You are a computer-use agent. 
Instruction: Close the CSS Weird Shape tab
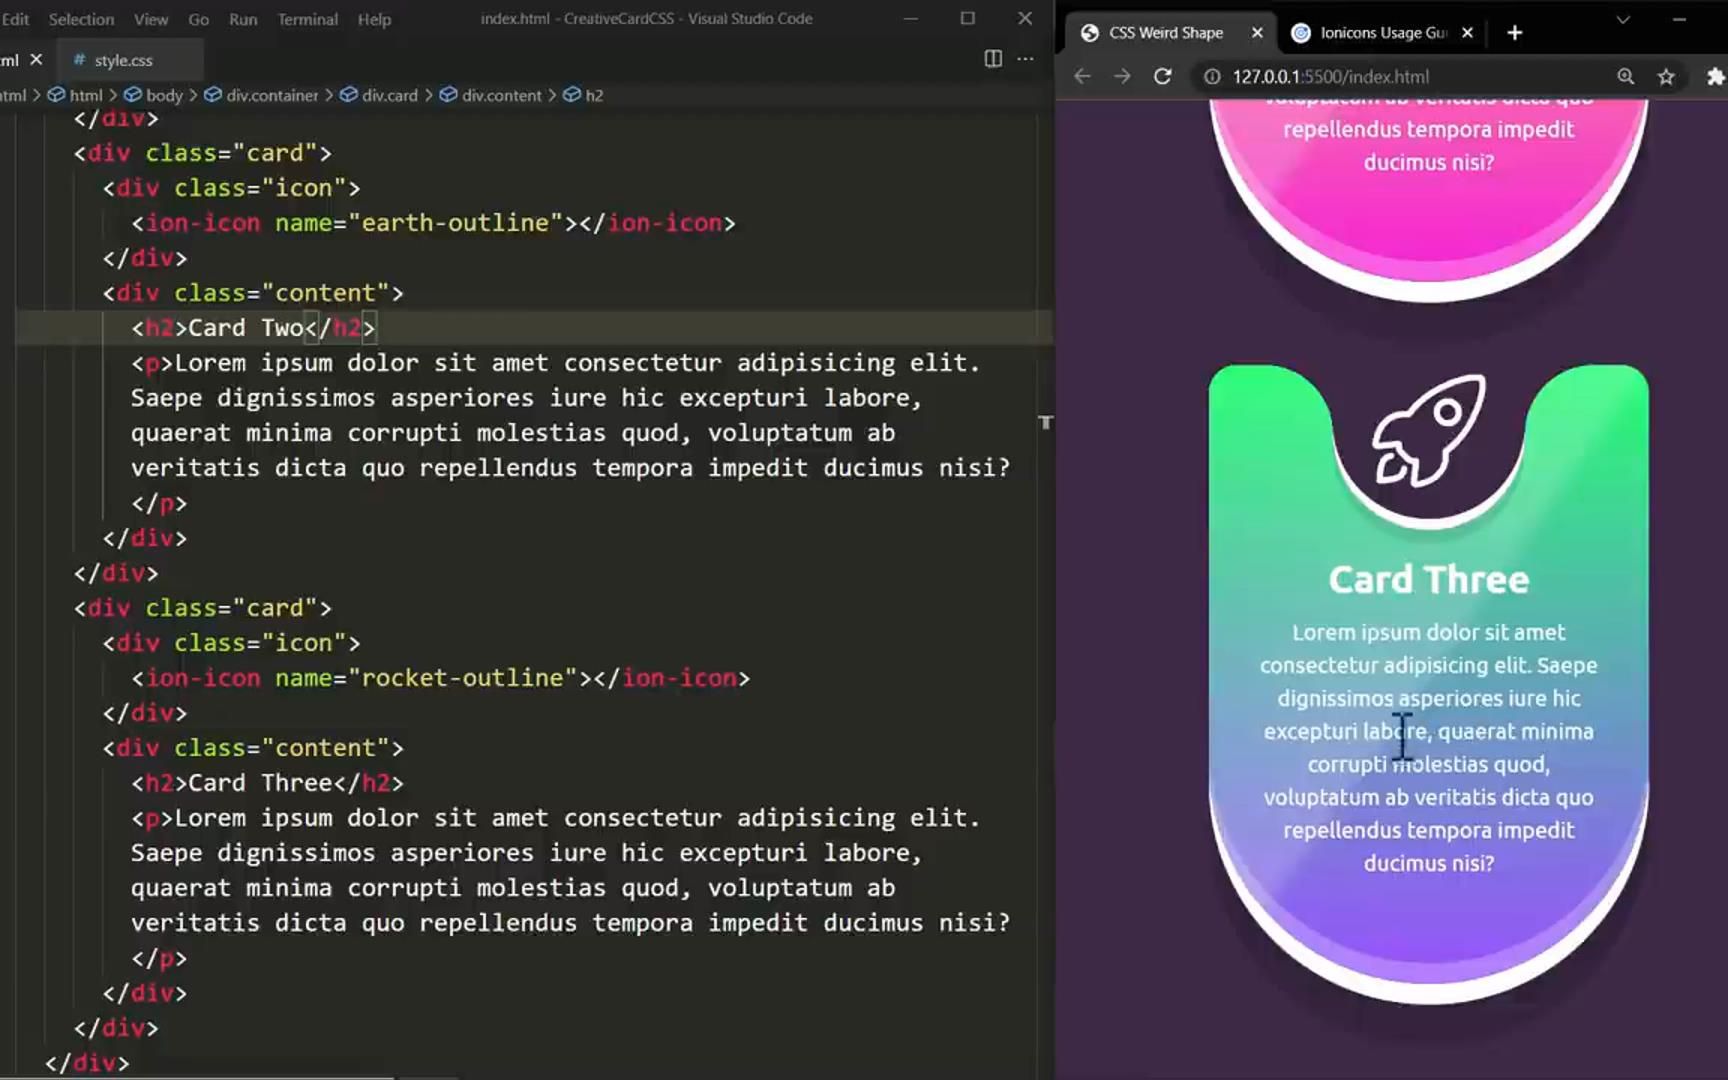click(1257, 33)
